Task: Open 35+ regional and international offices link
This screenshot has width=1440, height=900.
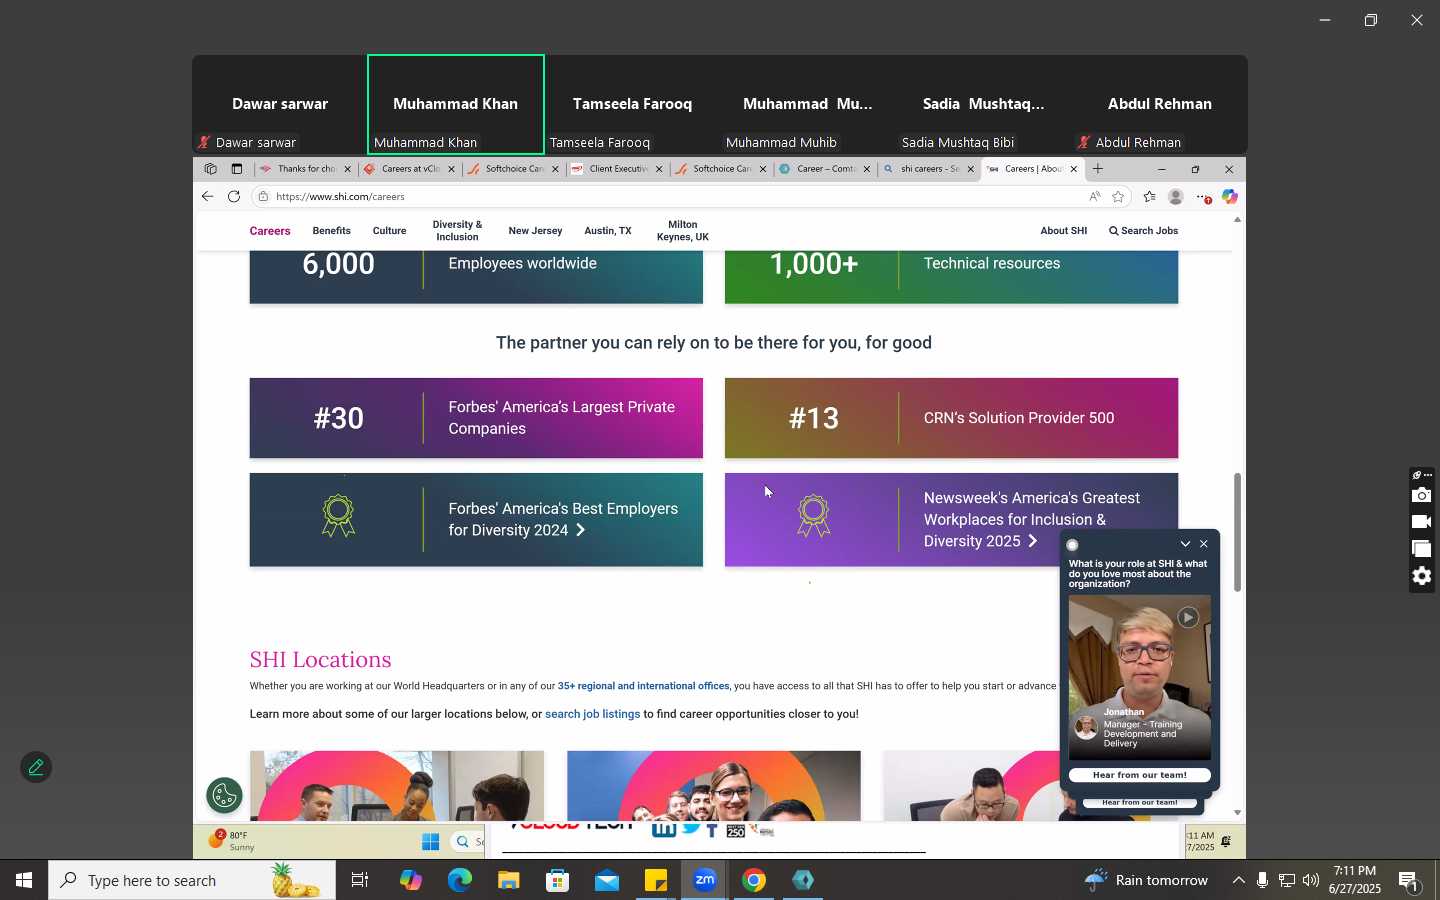Action: (x=643, y=686)
